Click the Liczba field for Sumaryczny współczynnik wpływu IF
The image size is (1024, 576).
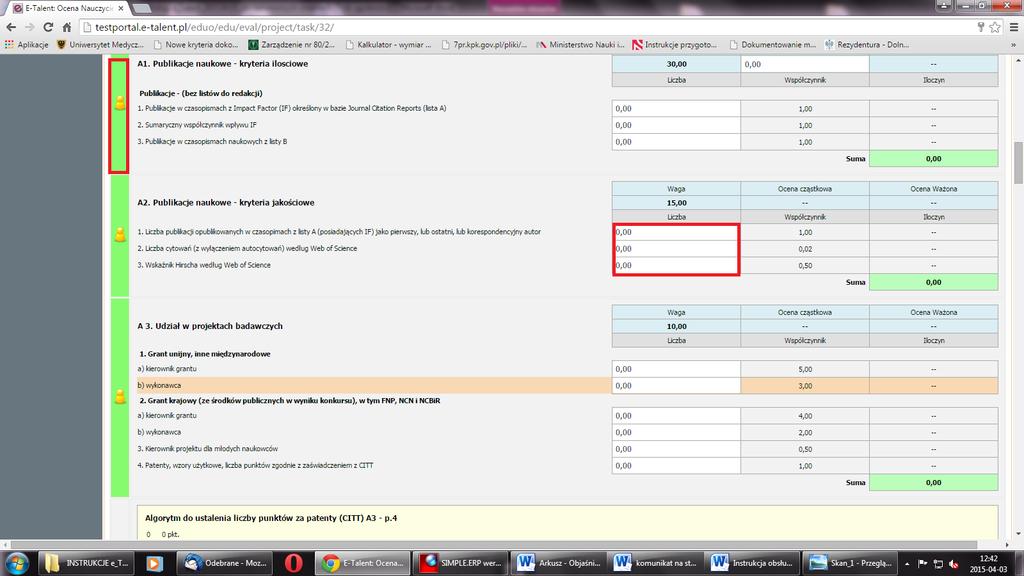click(676, 125)
